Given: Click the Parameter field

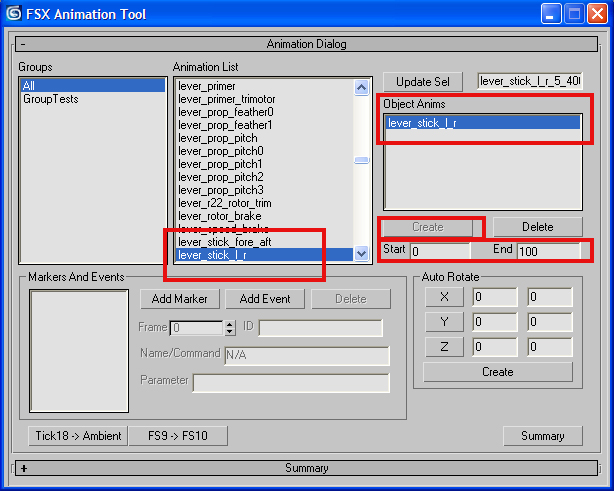Looking at the screenshot, I should click(291, 383).
